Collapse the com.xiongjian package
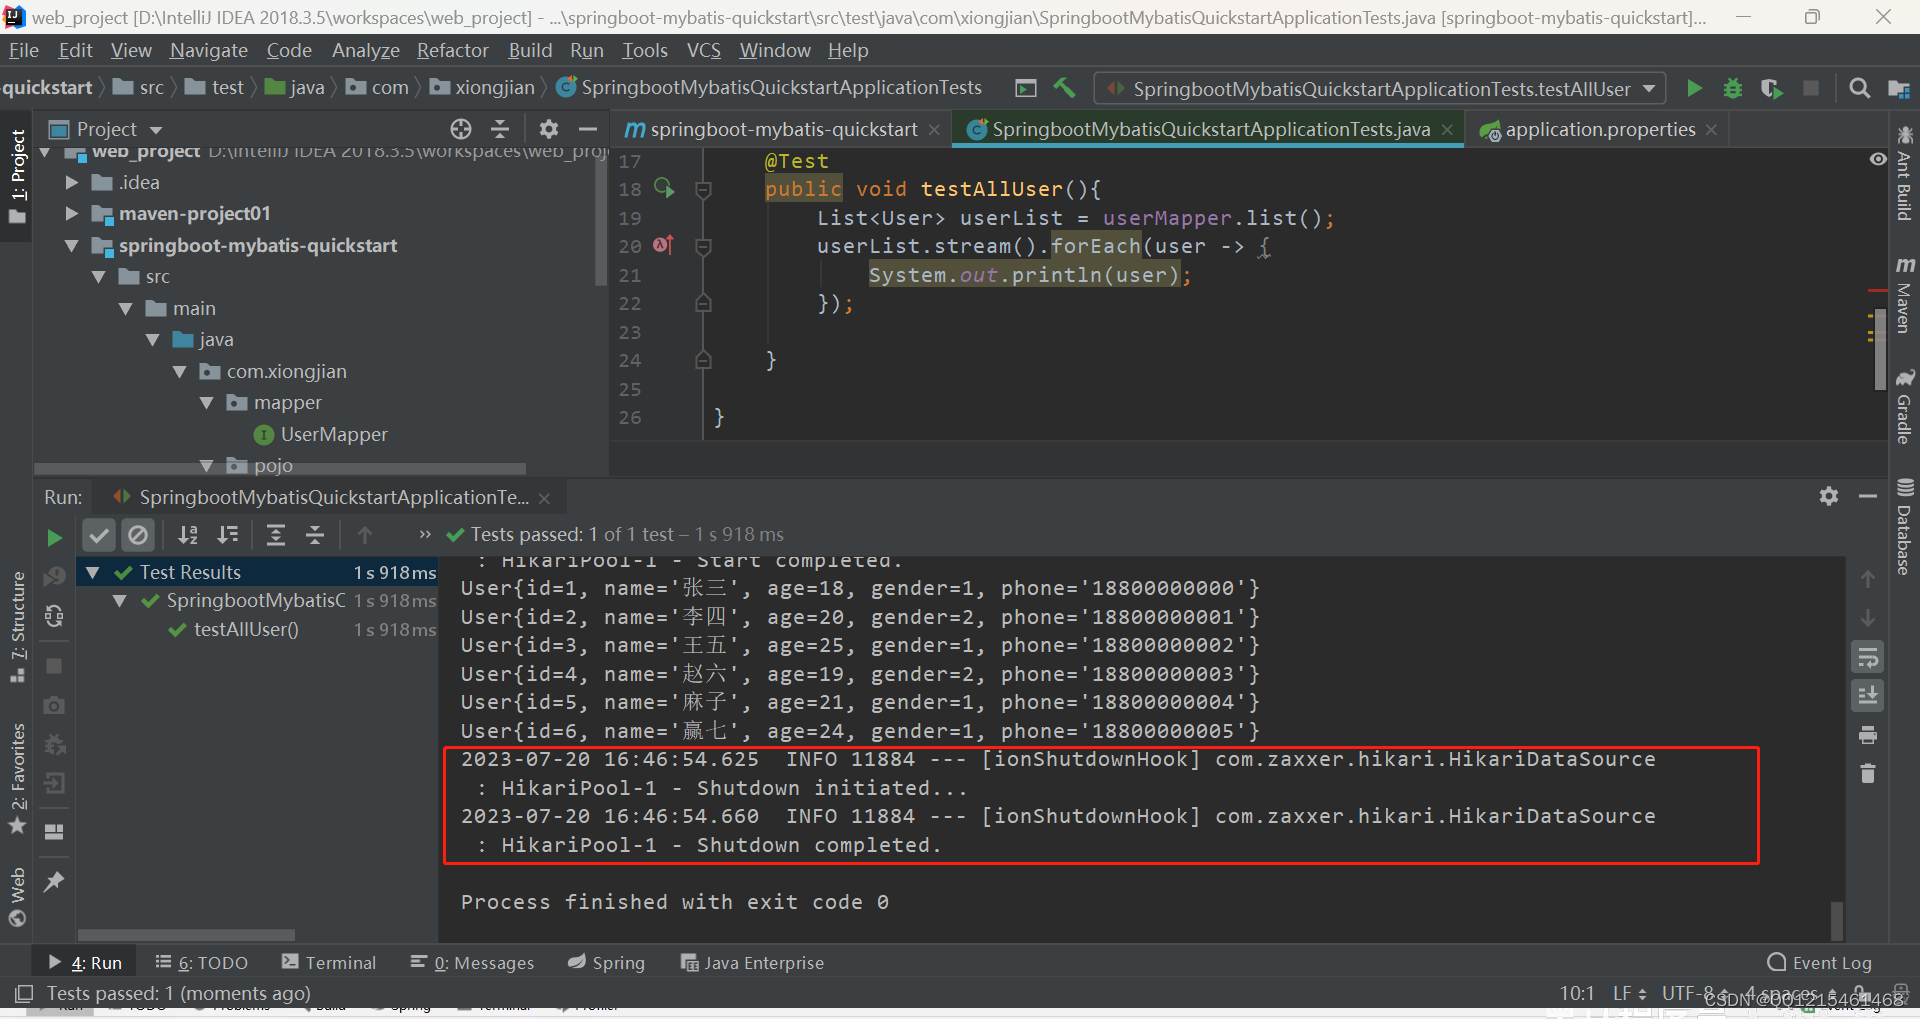This screenshot has width=1920, height=1019. 179,372
